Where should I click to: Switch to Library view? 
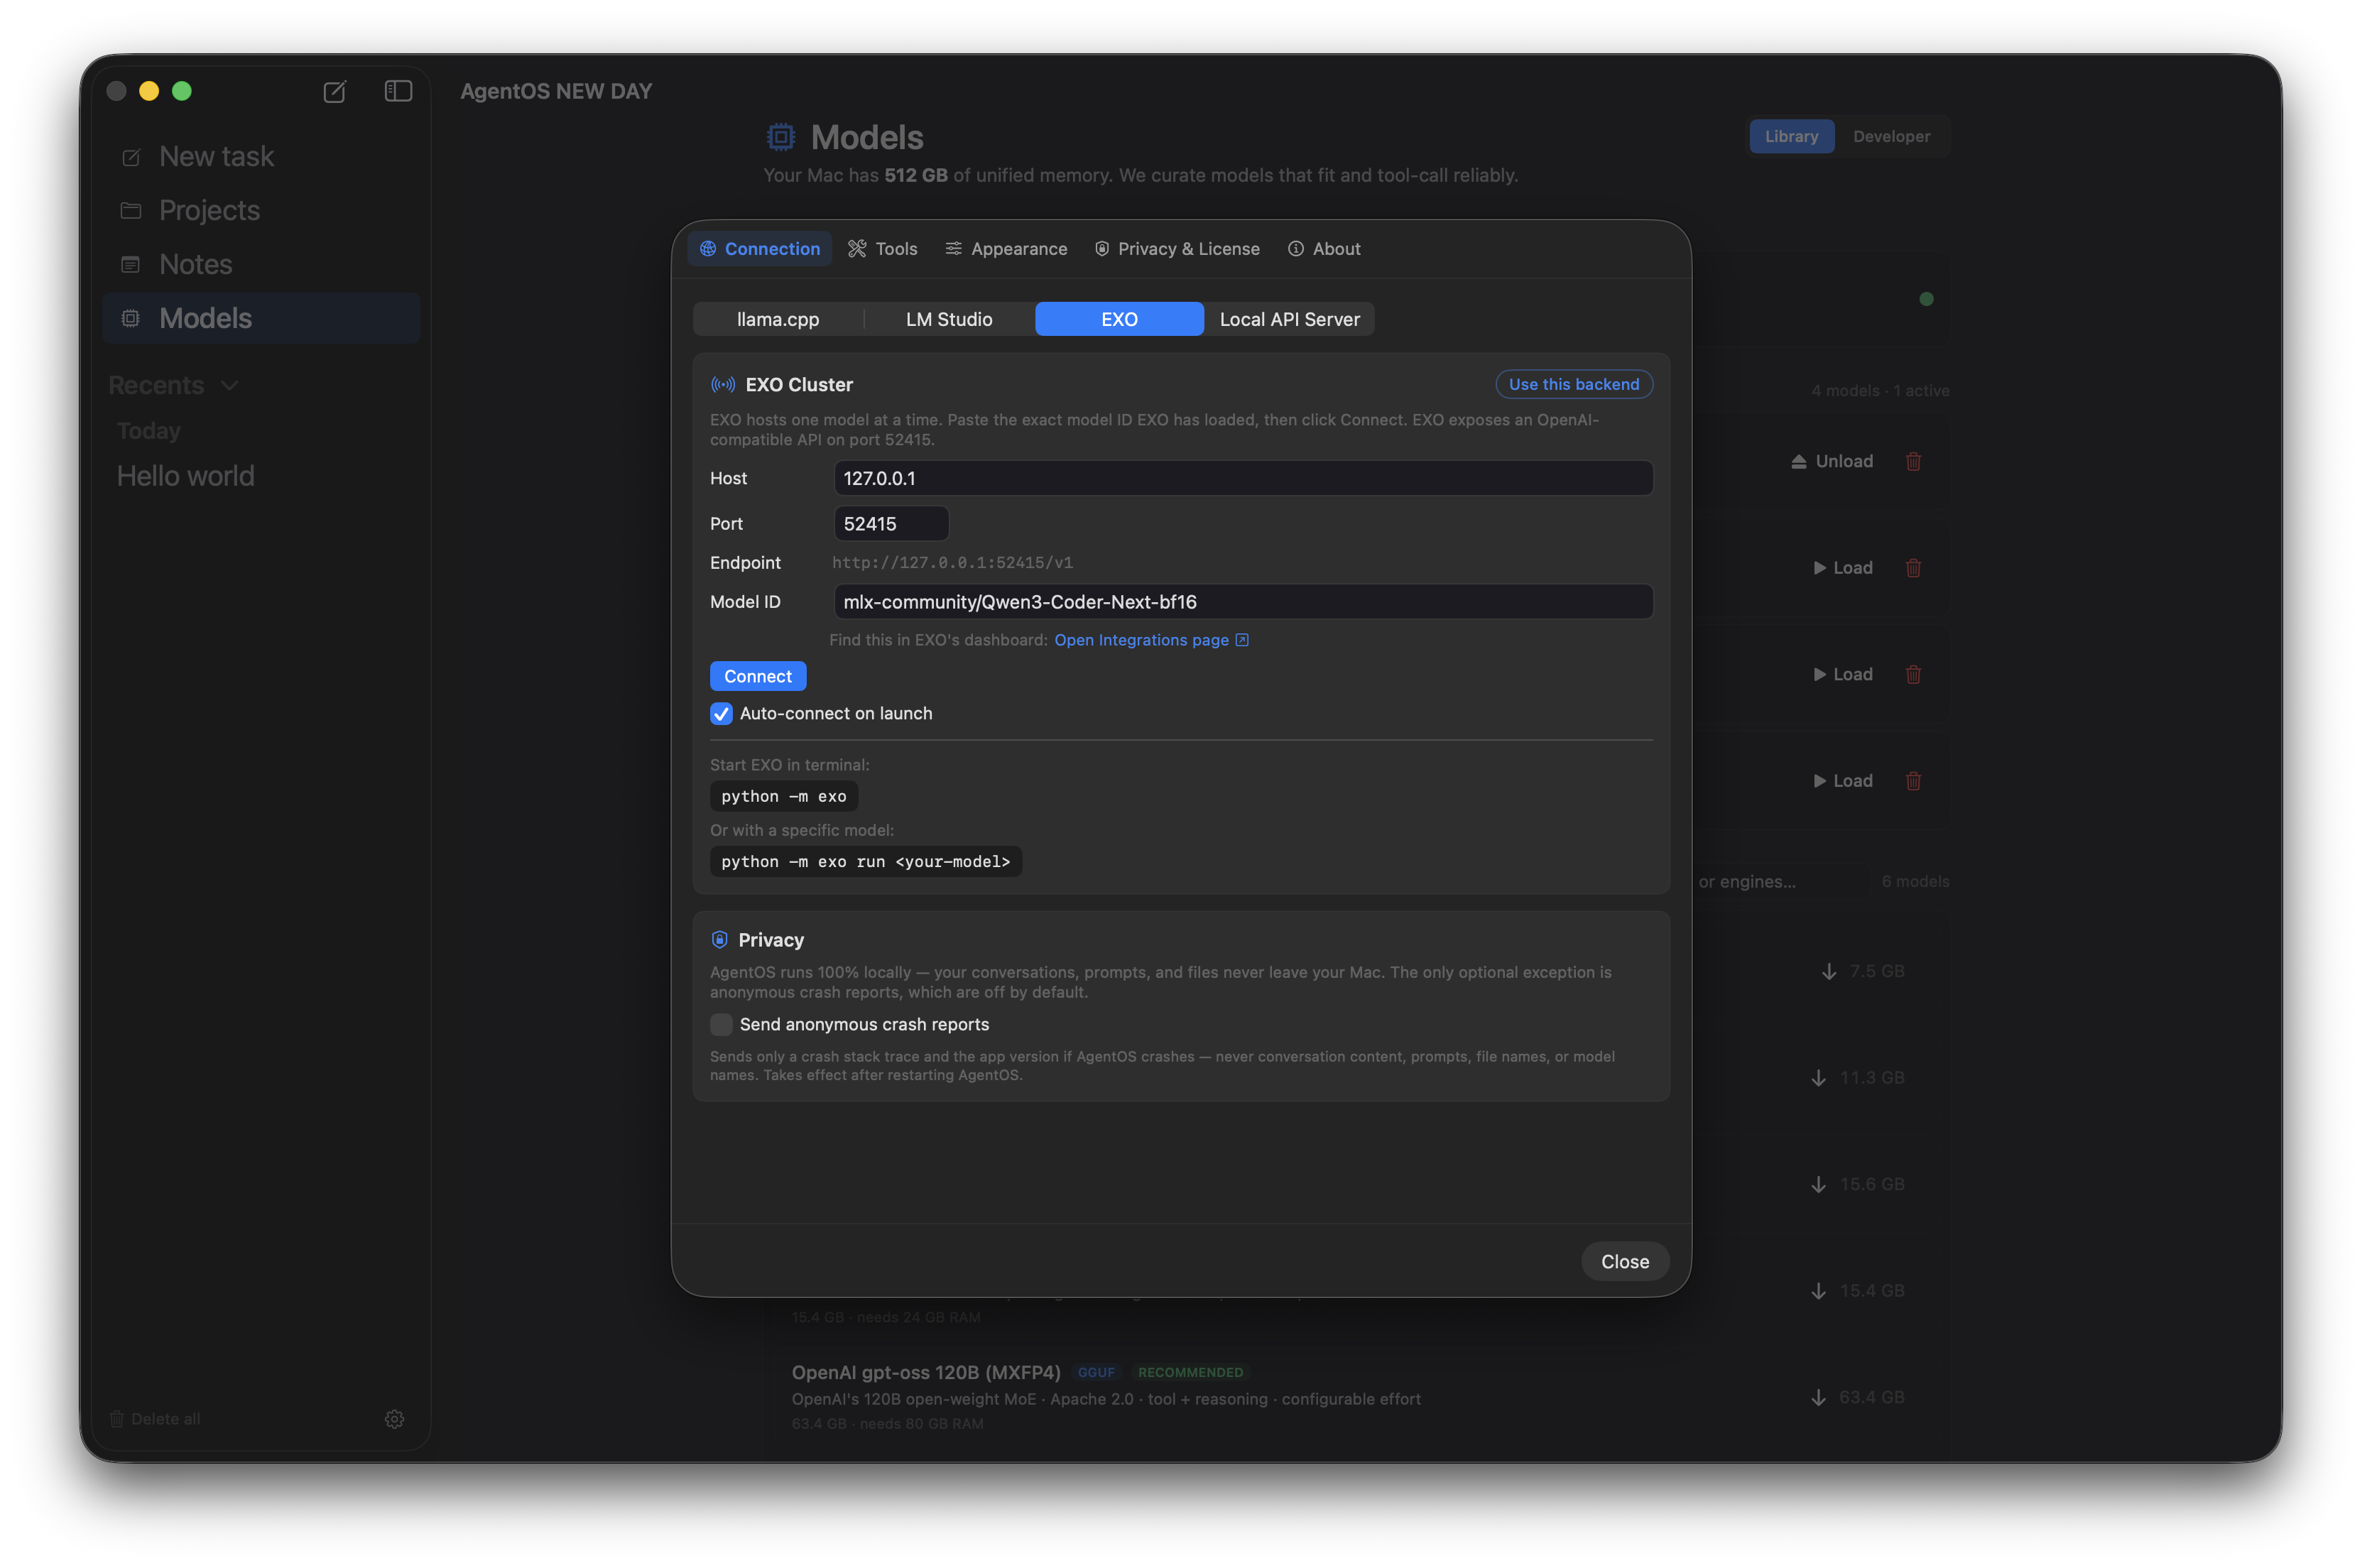click(x=1791, y=137)
